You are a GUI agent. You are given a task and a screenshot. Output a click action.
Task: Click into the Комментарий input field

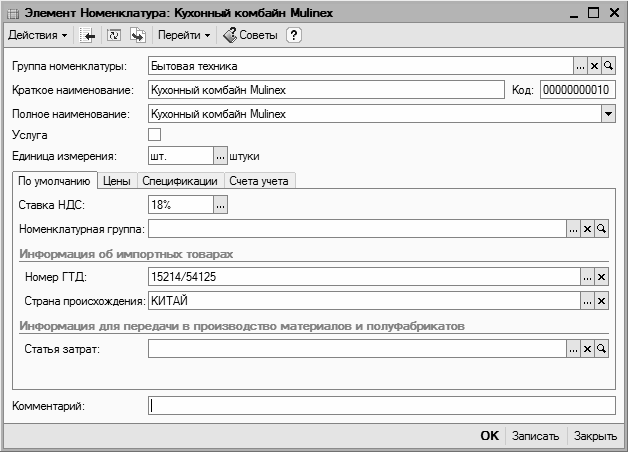[380, 406]
